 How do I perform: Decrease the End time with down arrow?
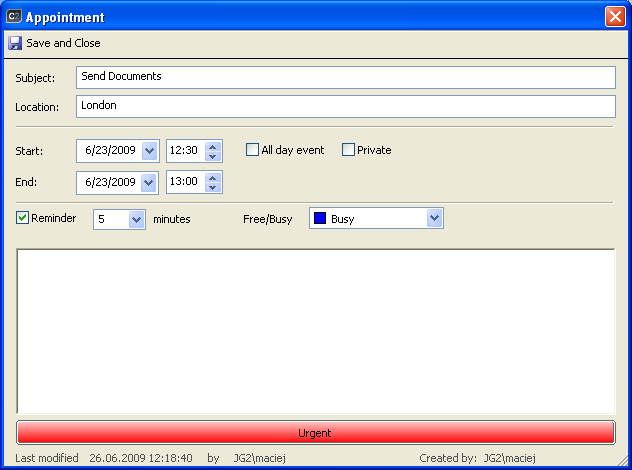coord(213,187)
